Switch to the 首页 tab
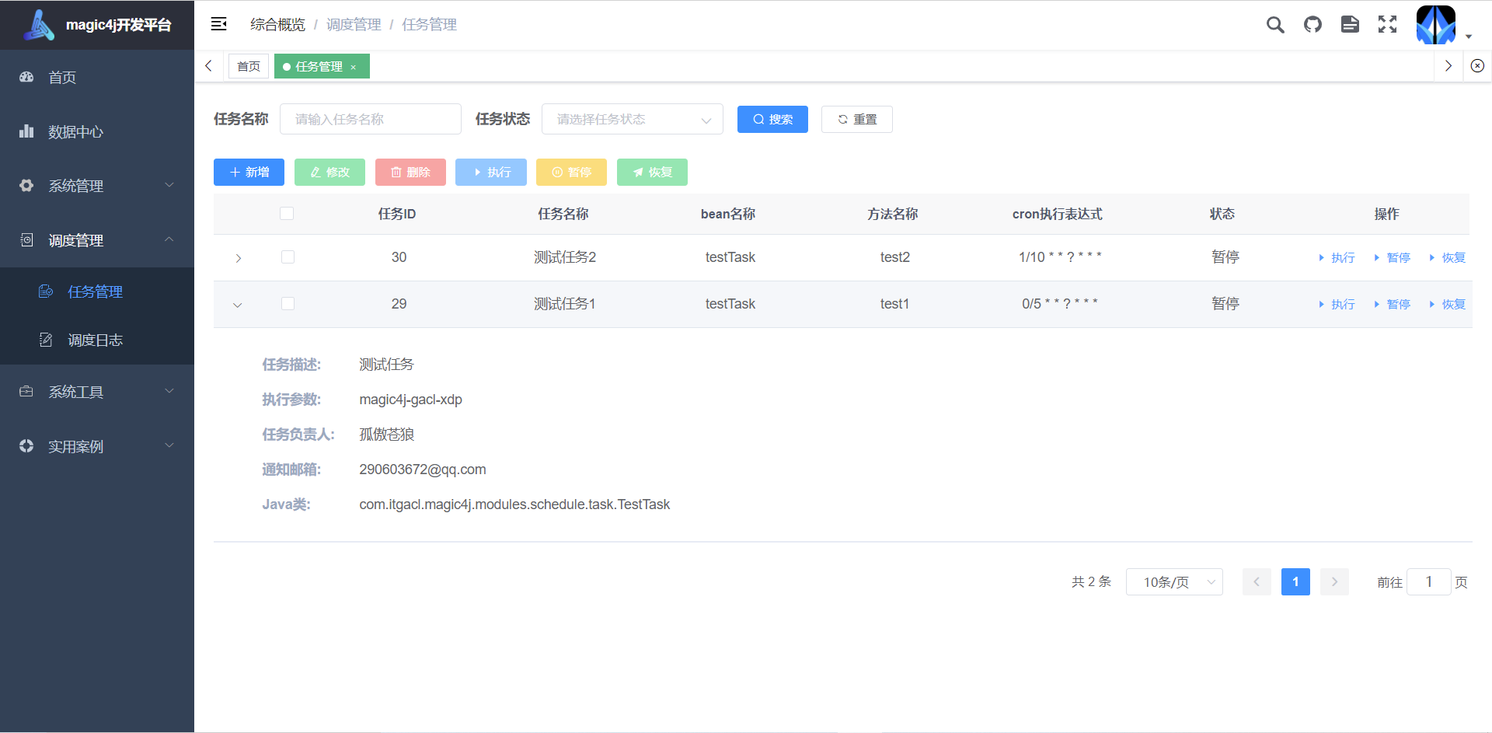Image resolution: width=1492 pixels, height=733 pixels. [248, 67]
